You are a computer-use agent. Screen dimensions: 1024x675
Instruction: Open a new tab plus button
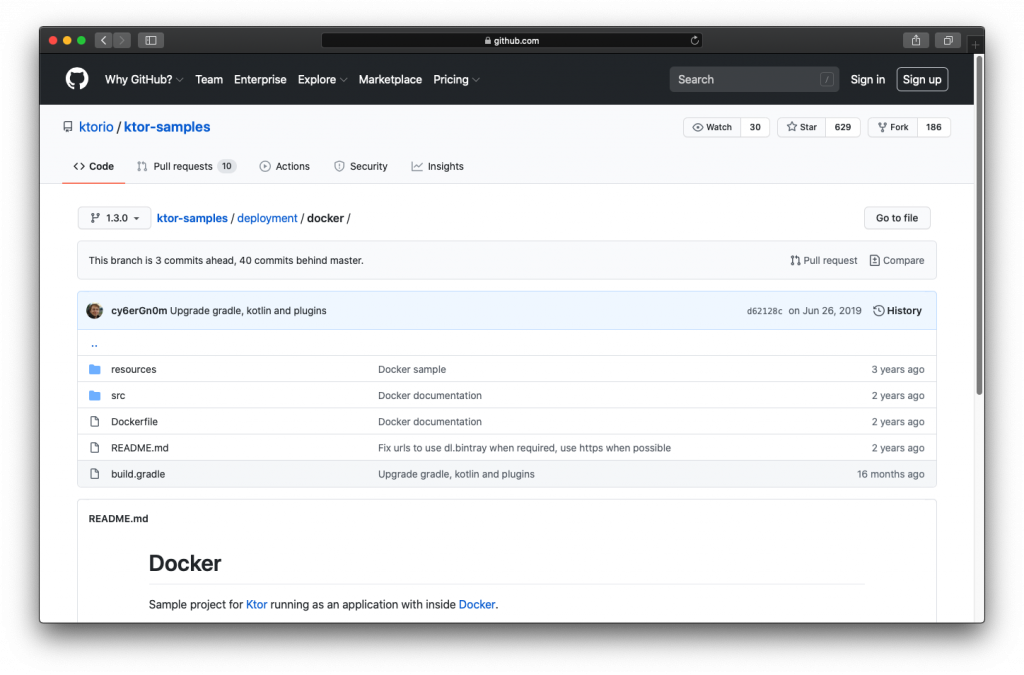point(975,44)
